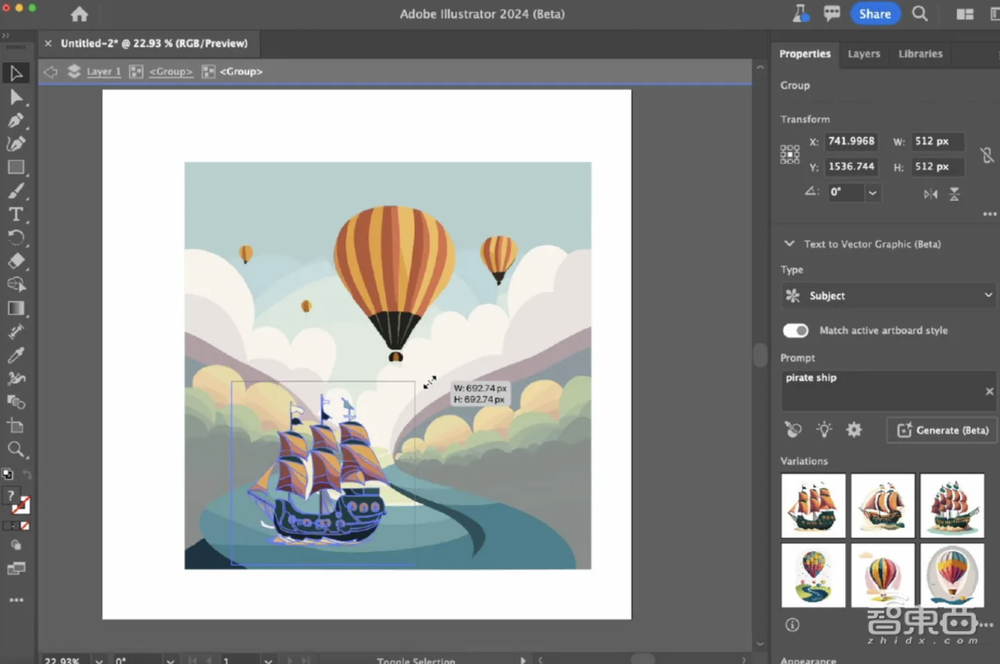Click the constrain proportions link icon next to W/H

coord(988,154)
